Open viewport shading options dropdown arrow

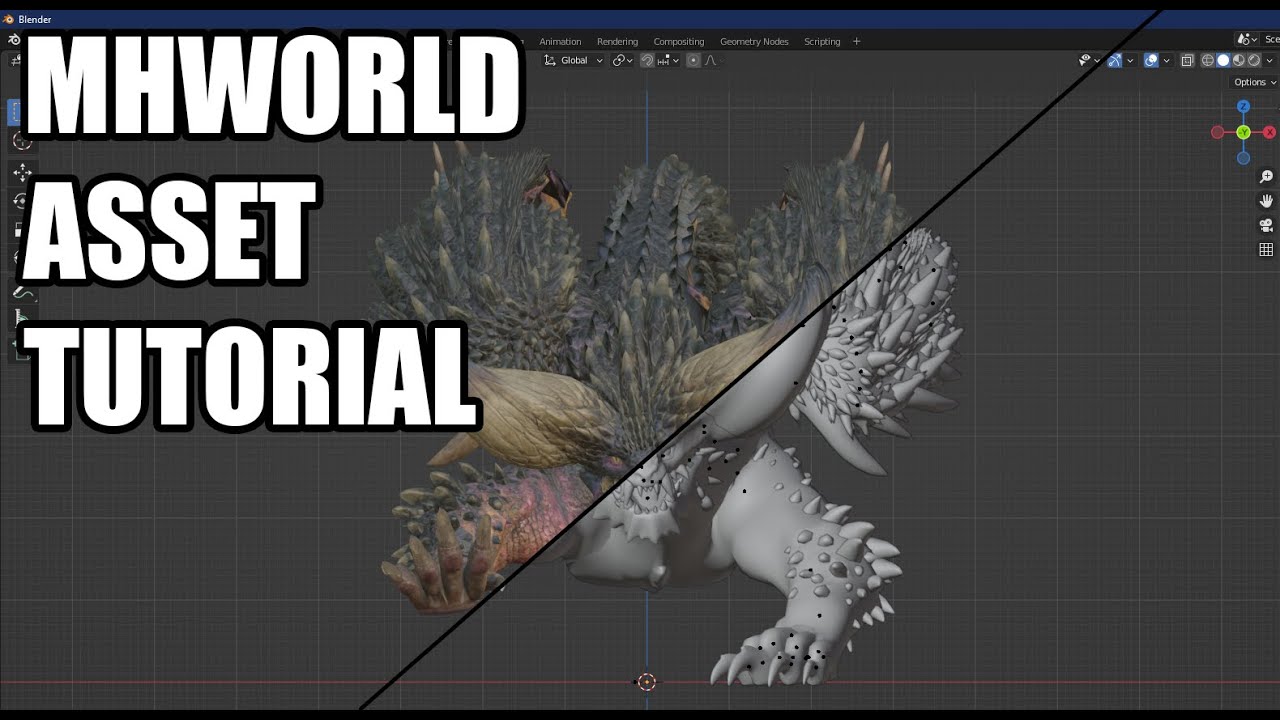tap(1270, 61)
